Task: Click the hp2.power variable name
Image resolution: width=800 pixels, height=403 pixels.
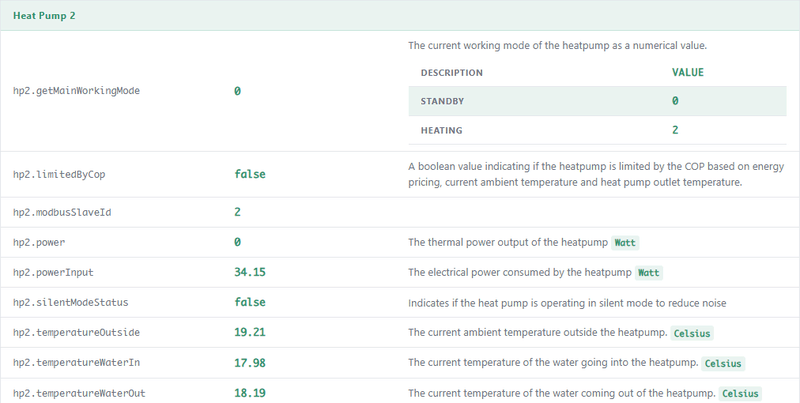Action: tap(39, 242)
